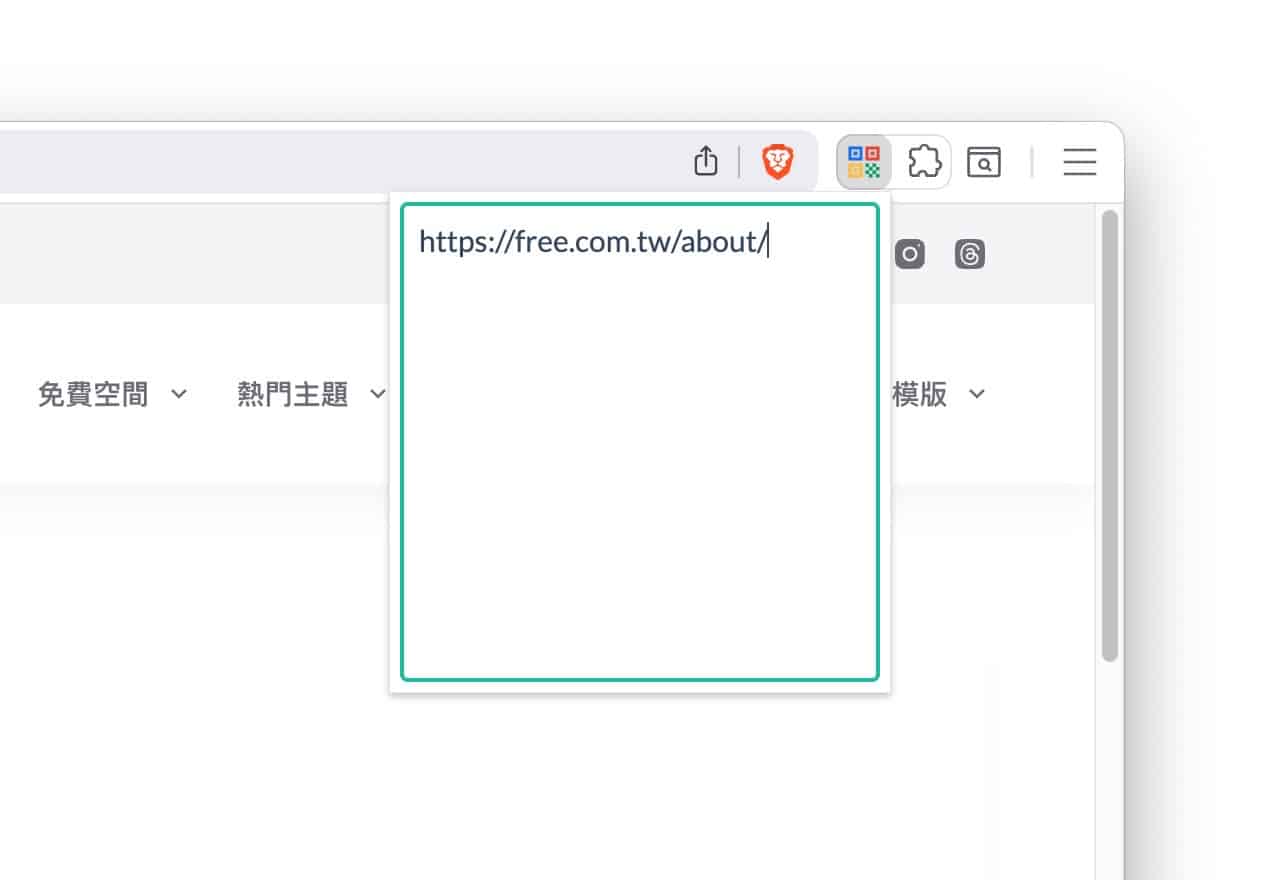The image size is (1280, 880).
Task: Click the share icon in the address bar
Action: click(x=706, y=161)
